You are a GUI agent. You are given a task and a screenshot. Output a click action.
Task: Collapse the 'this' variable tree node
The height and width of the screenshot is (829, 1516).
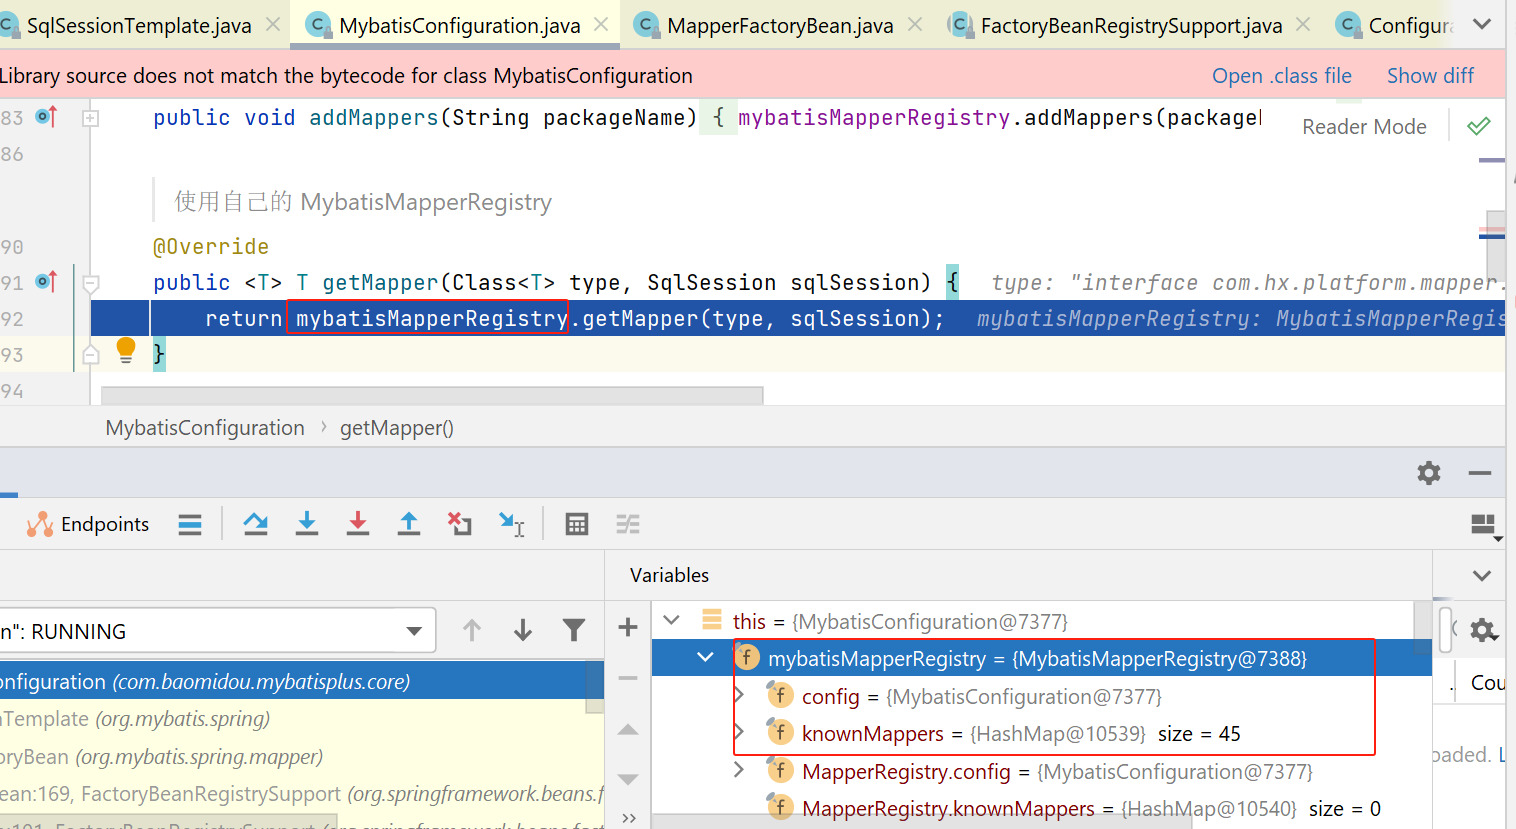pyautogui.click(x=672, y=621)
